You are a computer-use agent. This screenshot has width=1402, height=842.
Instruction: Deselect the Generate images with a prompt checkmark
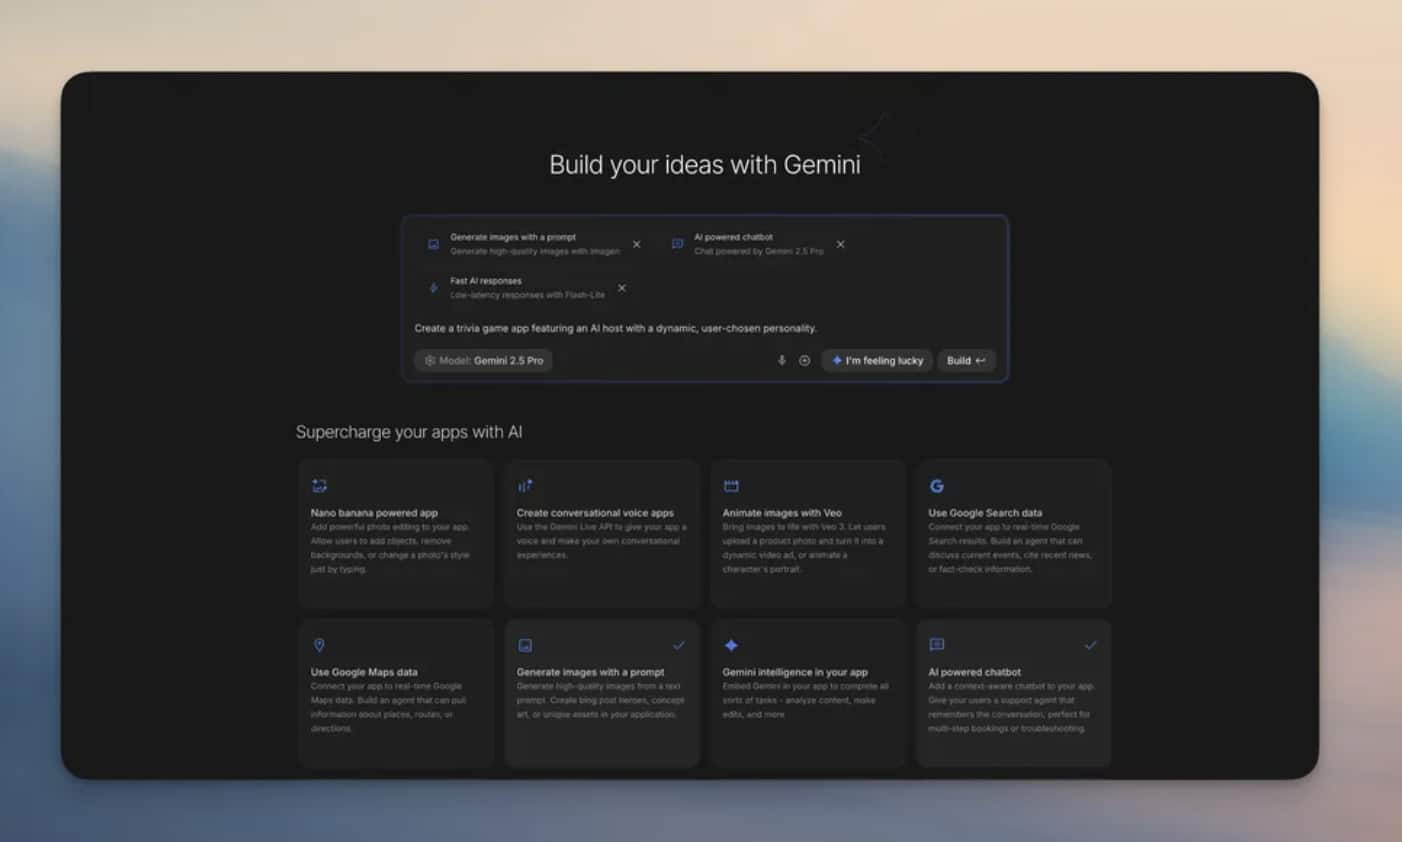point(680,645)
